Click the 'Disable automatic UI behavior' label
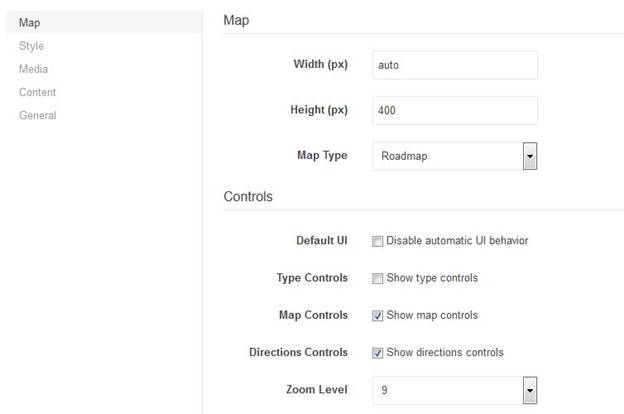This screenshot has height=414, width=624. [x=457, y=240]
